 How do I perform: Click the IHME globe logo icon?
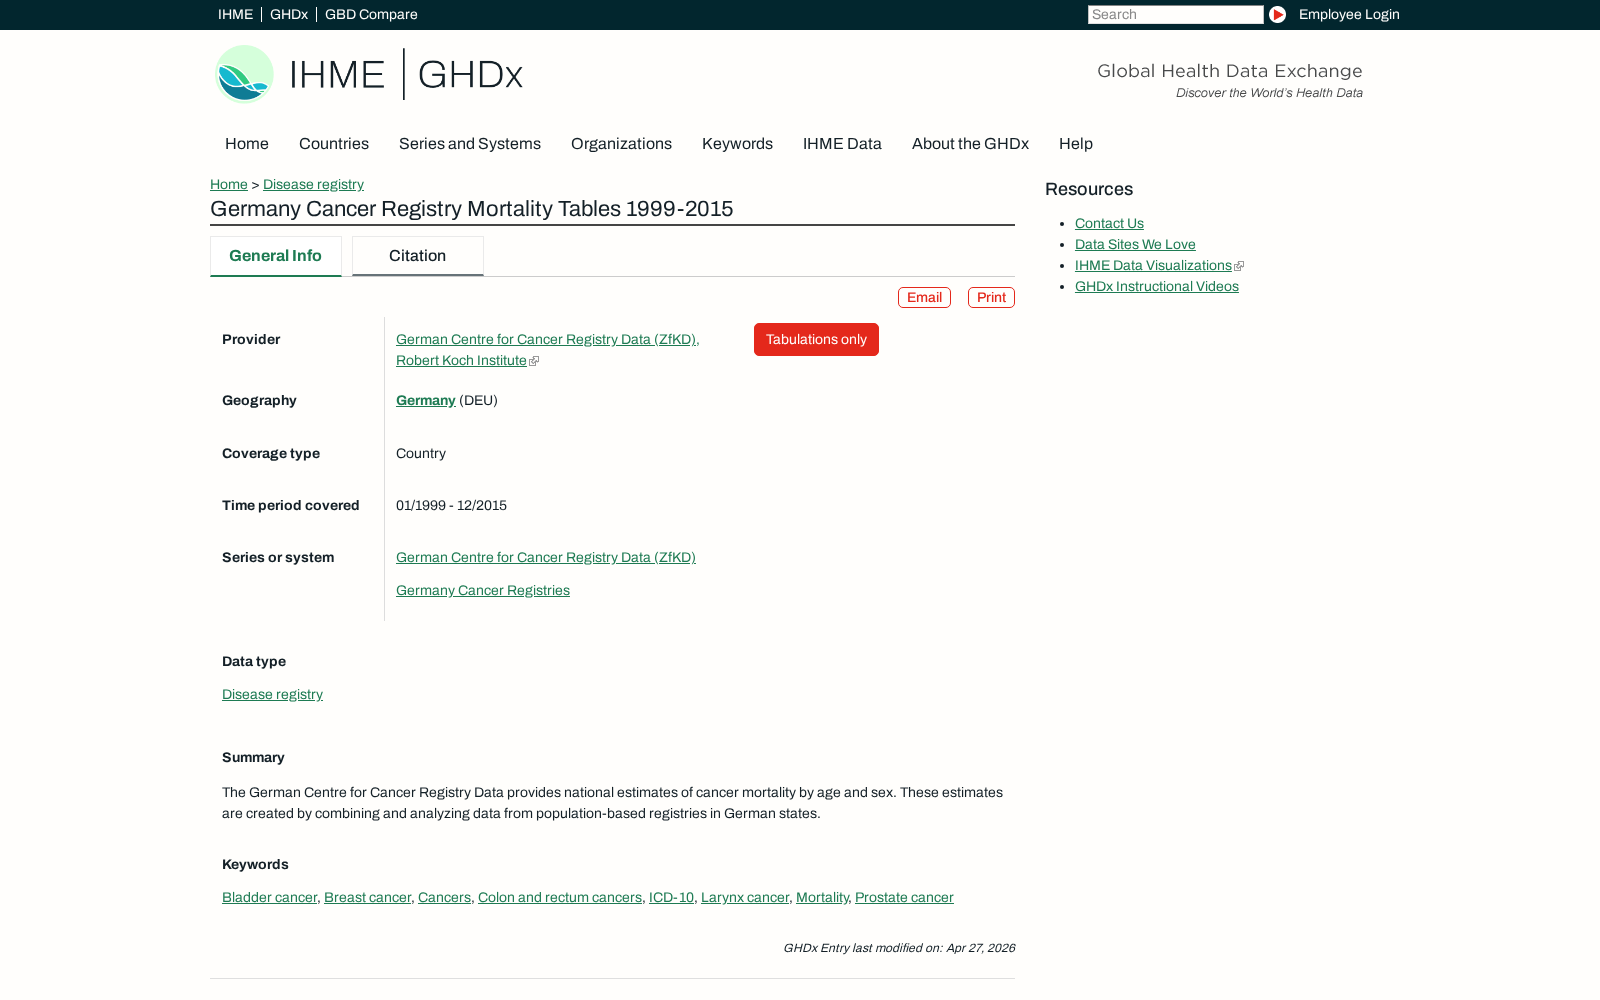245,74
